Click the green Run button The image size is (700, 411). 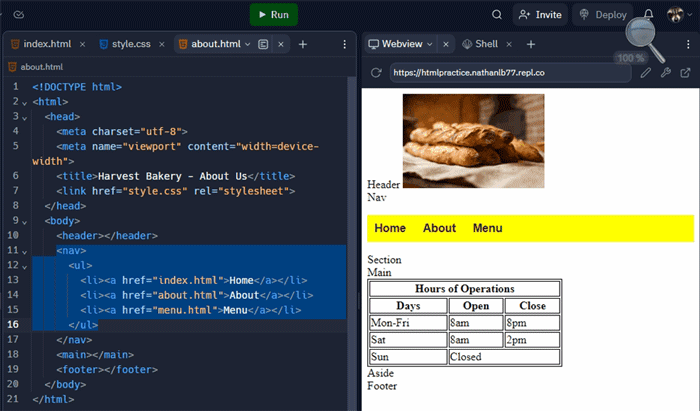point(274,15)
